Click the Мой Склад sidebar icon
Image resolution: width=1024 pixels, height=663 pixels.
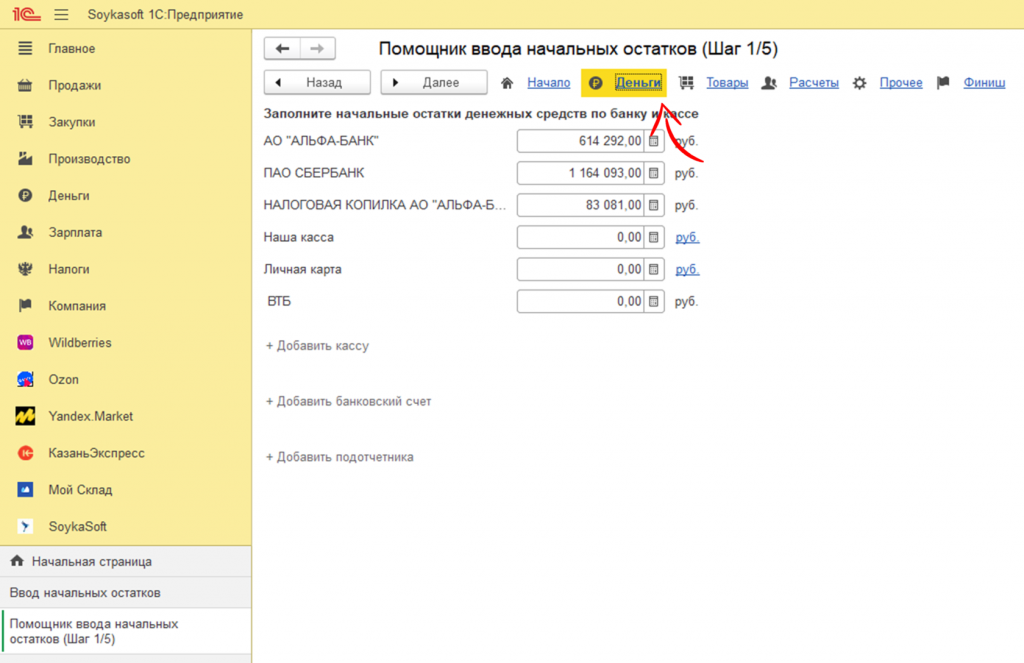(x=26, y=490)
